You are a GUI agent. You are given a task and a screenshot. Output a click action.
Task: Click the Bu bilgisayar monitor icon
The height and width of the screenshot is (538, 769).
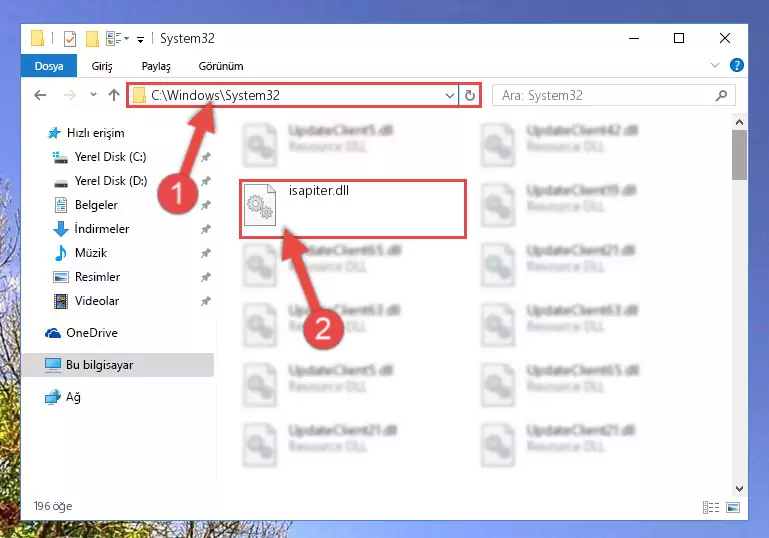point(53,365)
